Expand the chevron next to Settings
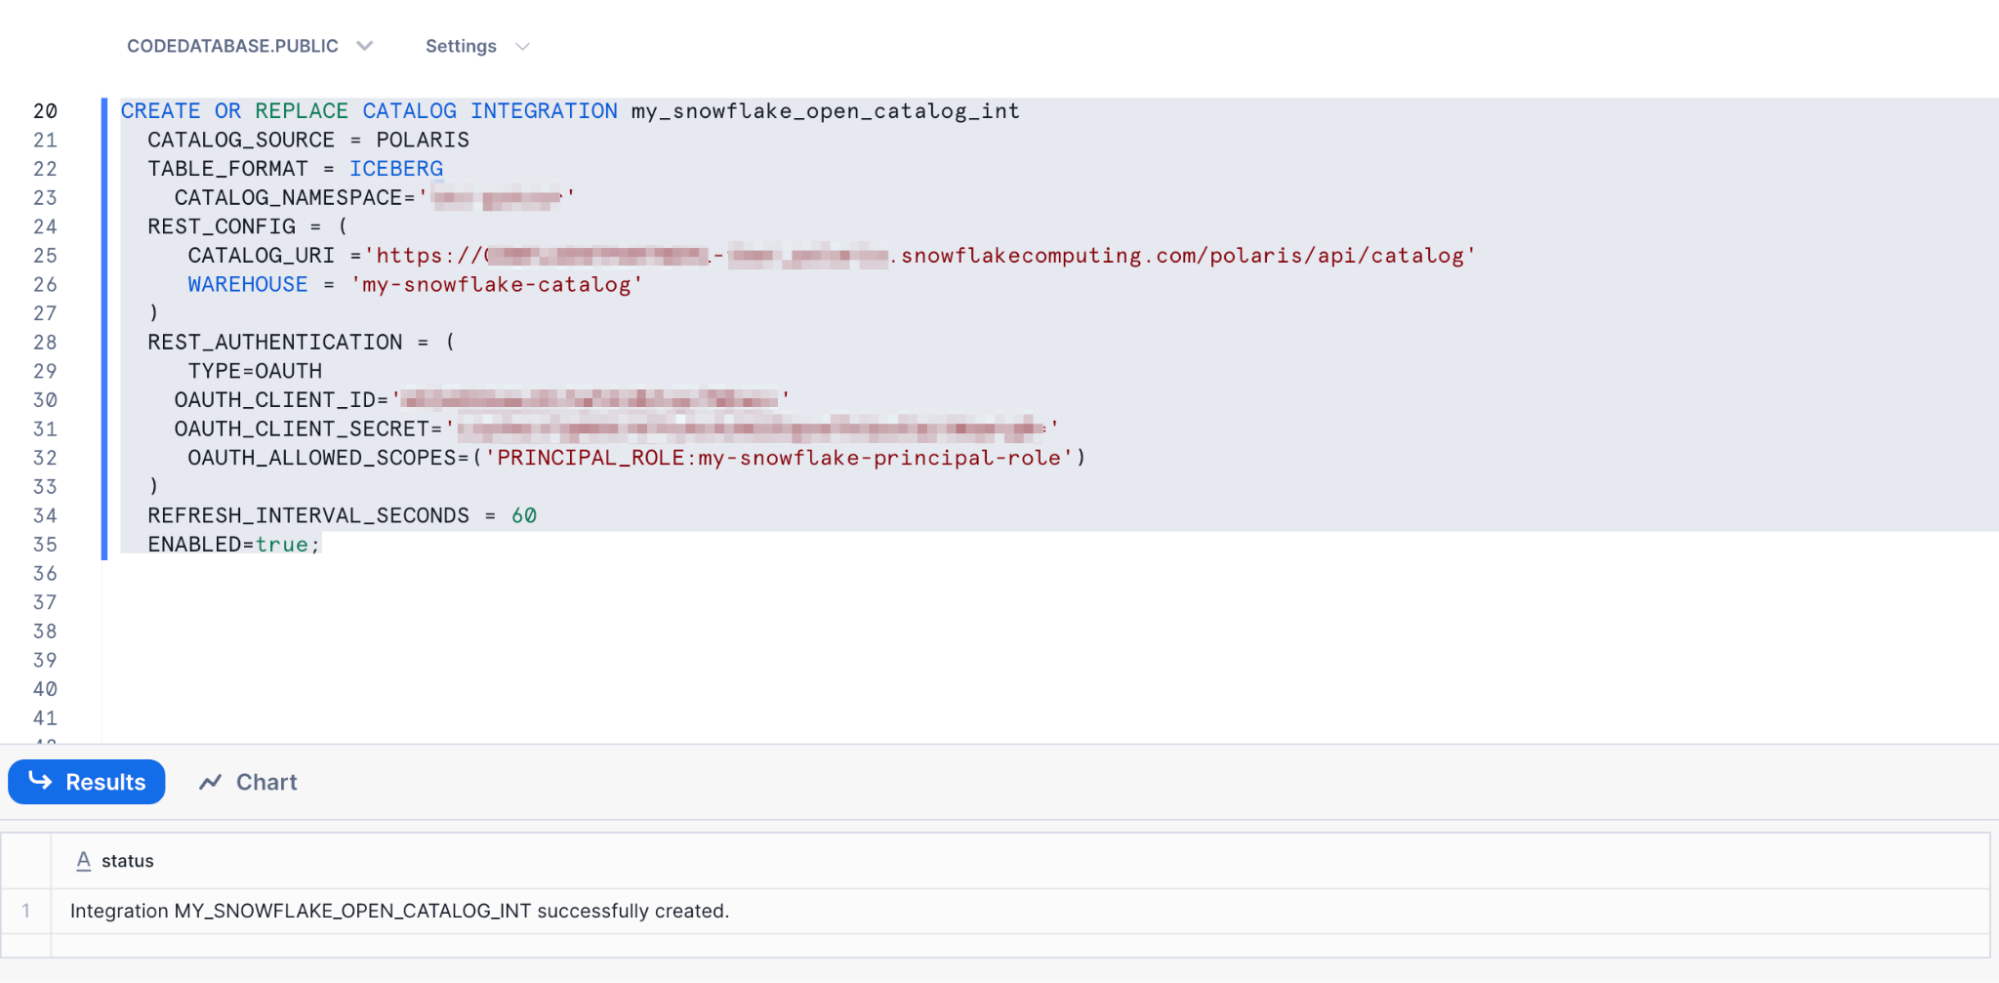This screenshot has height=983, width=1999. click(x=522, y=46)
